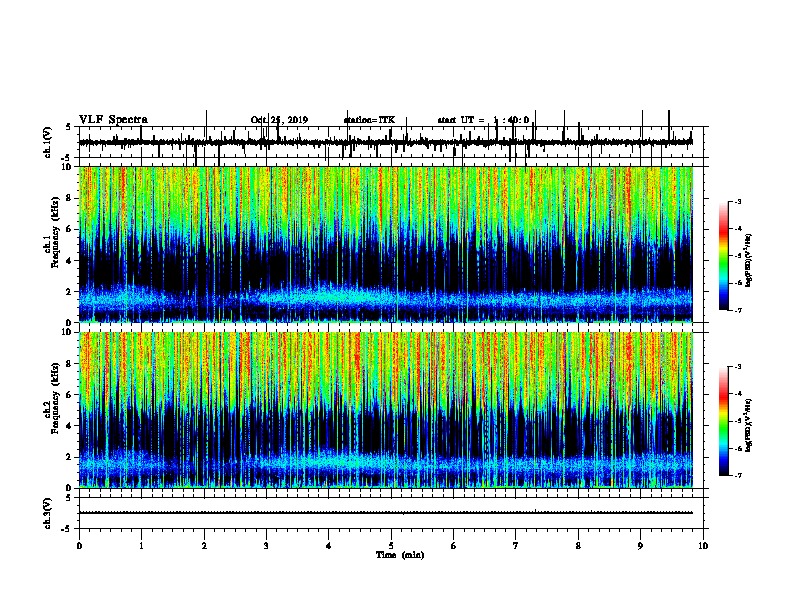Click the "start UT = 1:40:0" label

tap(483, 120)
